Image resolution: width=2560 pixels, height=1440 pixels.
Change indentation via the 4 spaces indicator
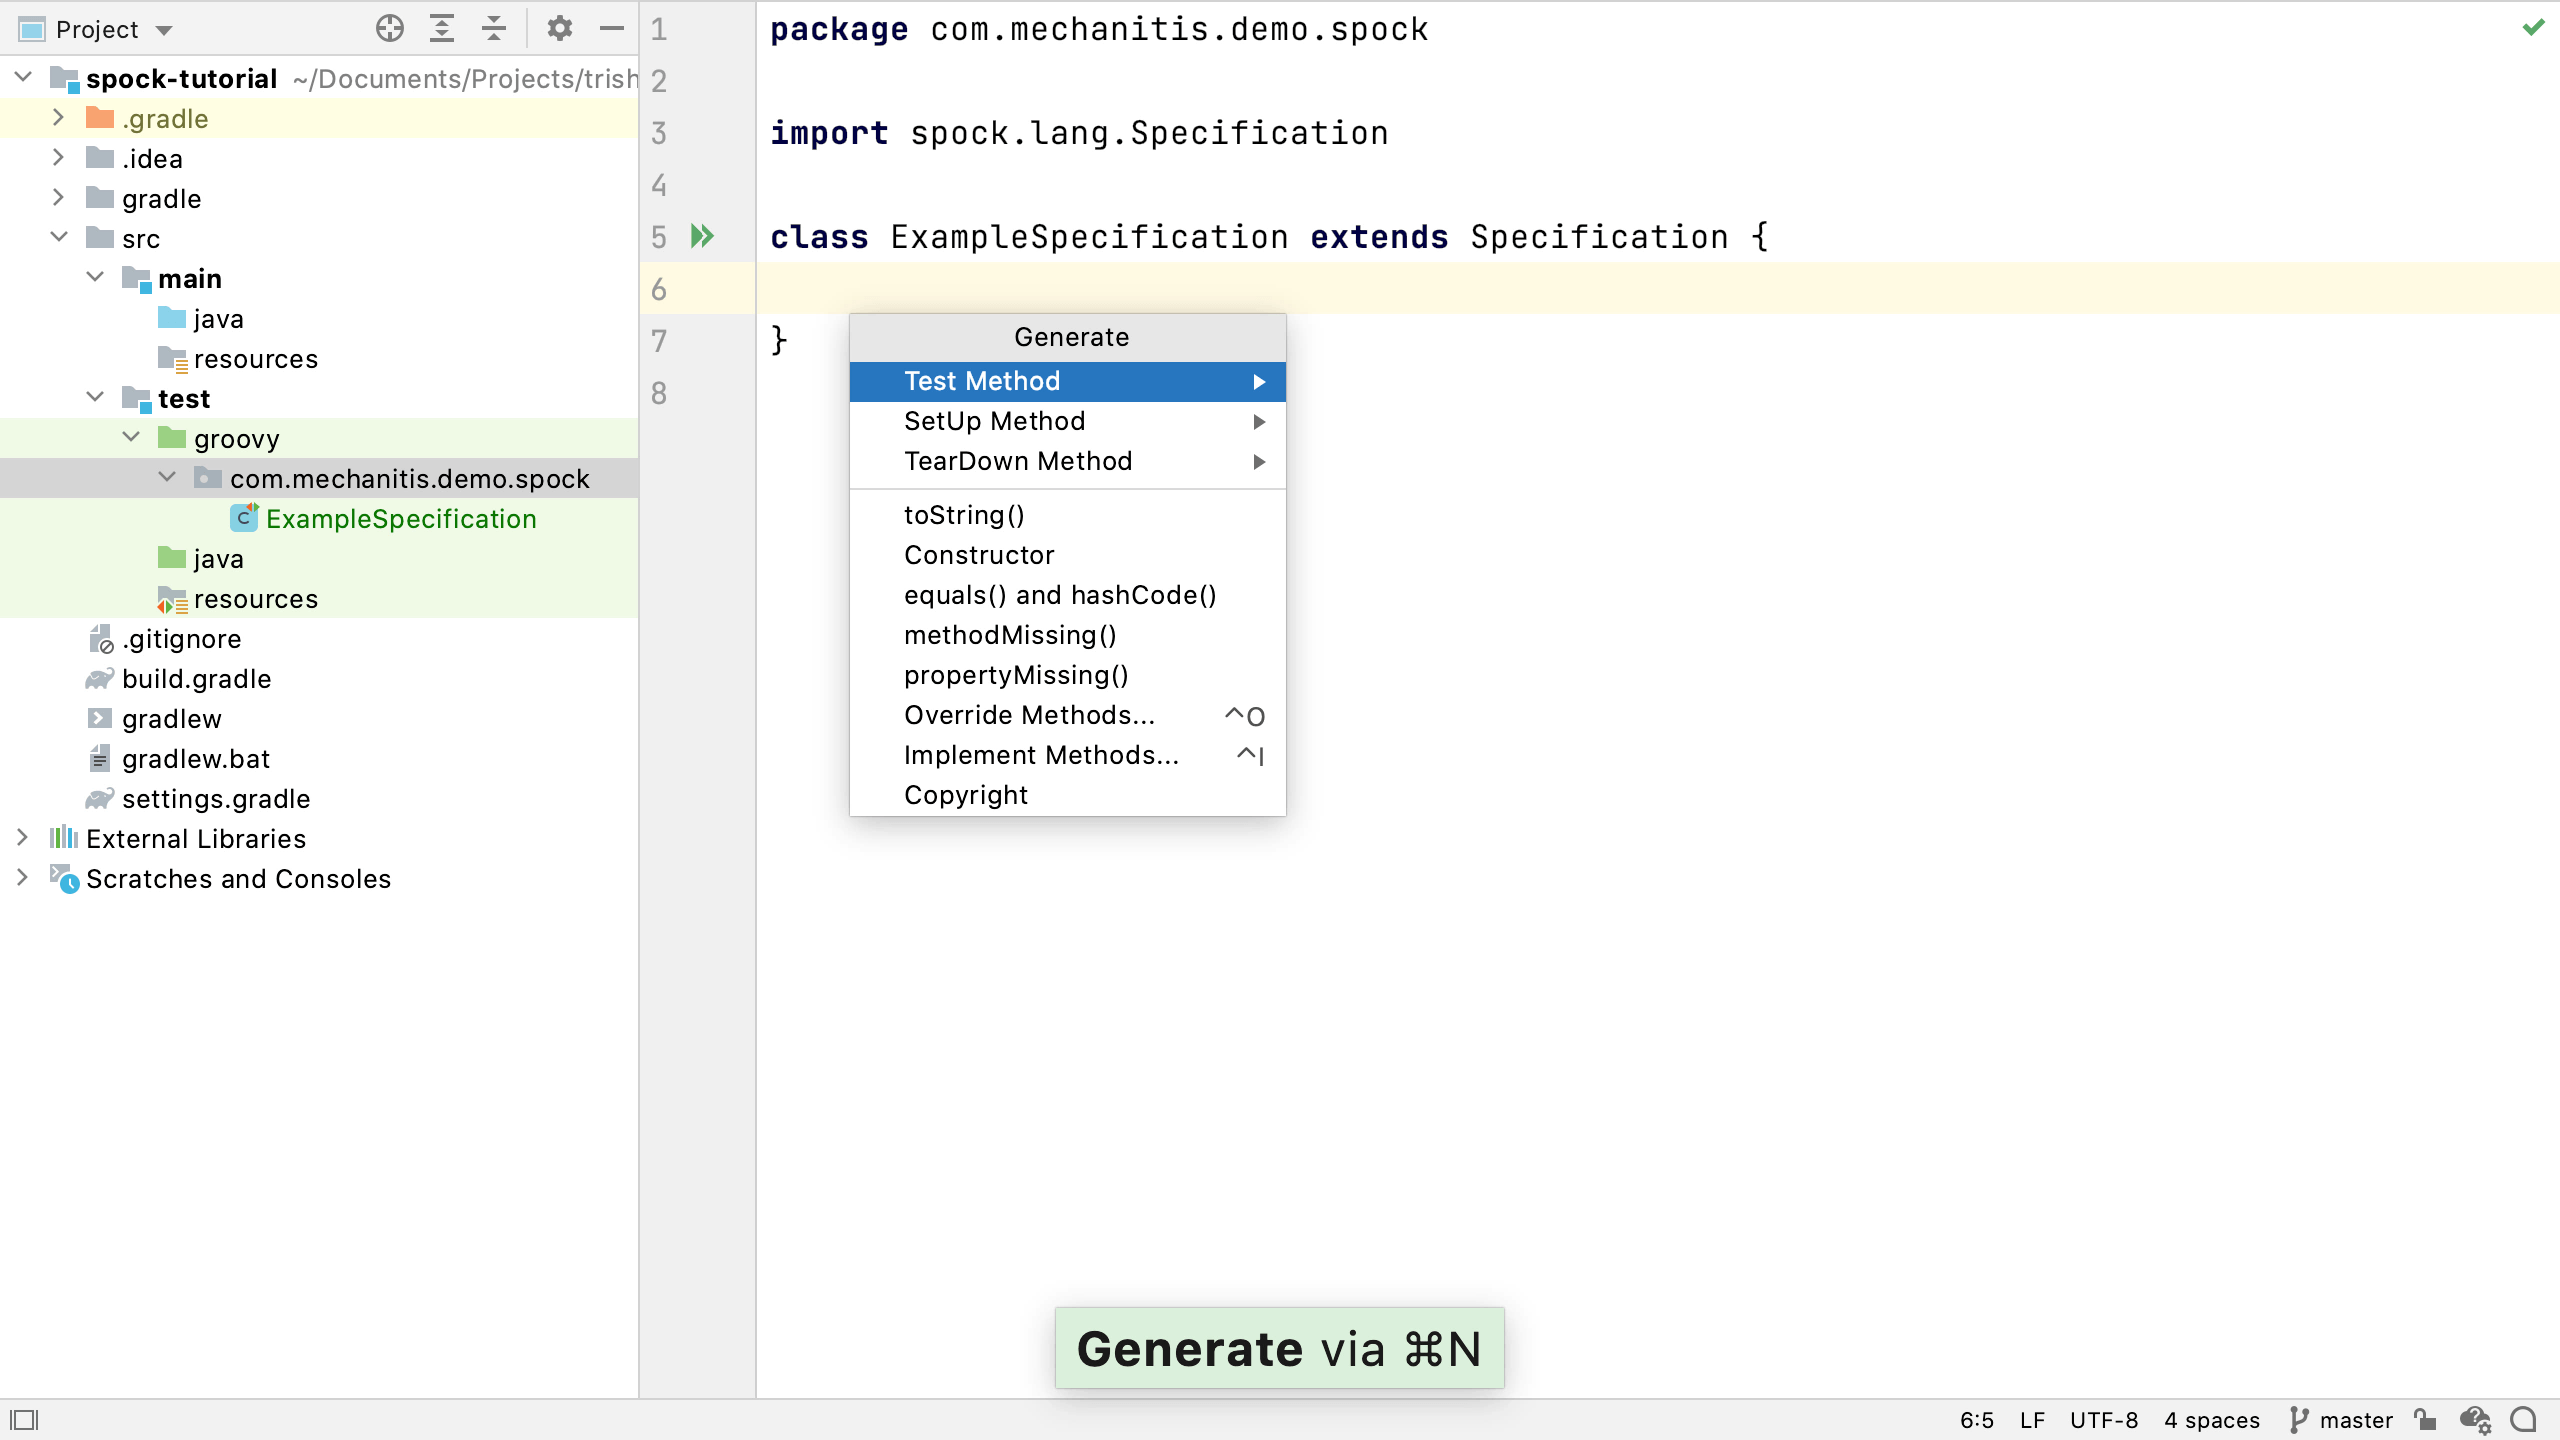point(2211,1419)
